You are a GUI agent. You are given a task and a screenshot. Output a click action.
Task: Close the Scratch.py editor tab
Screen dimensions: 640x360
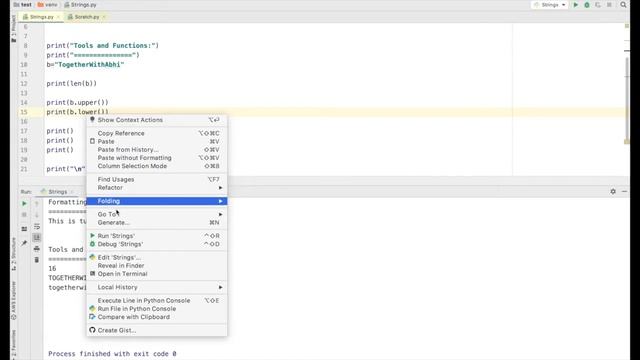tap(104, 17)
